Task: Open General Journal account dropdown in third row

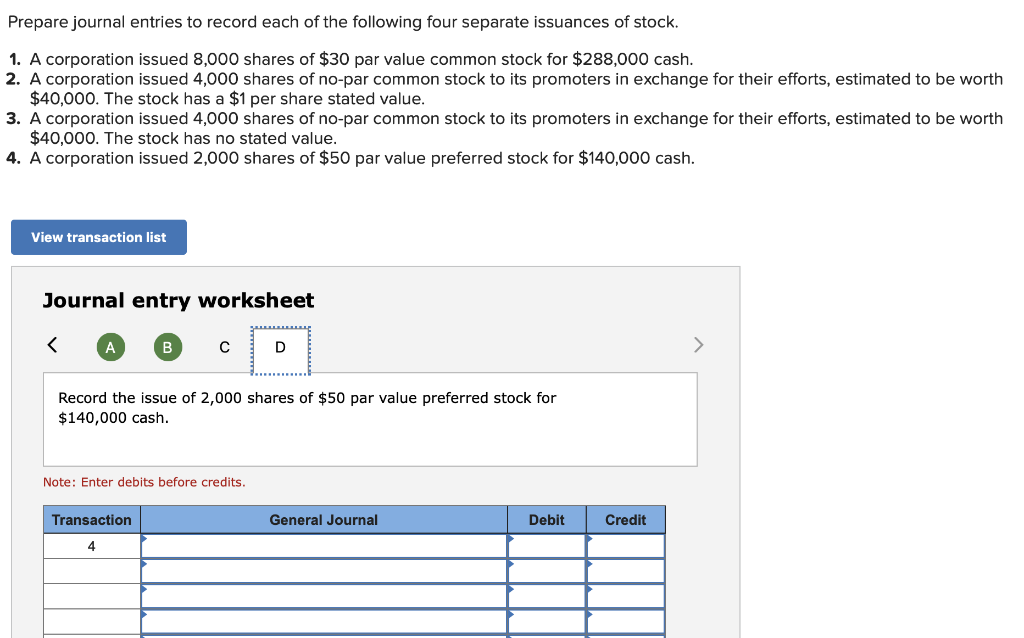Action: point(324,596)
